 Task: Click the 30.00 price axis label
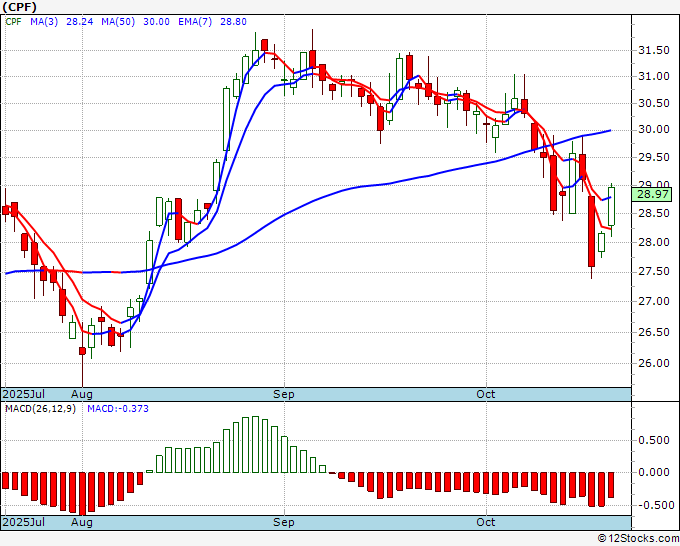point(654,130)
